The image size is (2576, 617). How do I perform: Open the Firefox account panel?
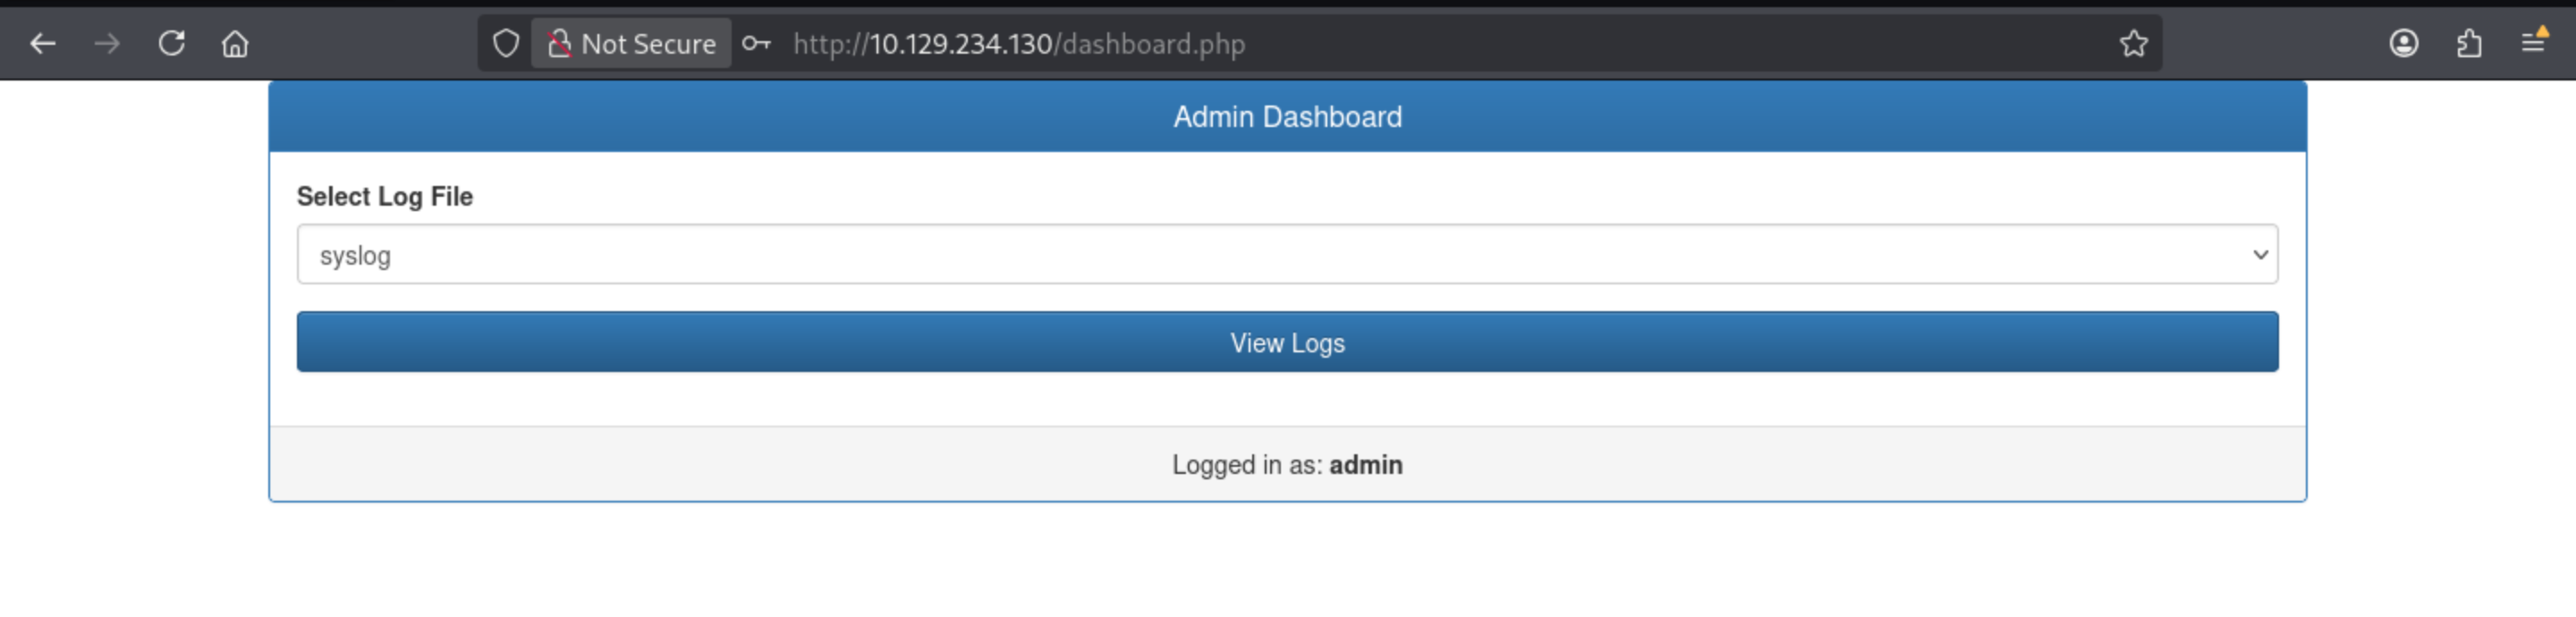pos(2404,44)
